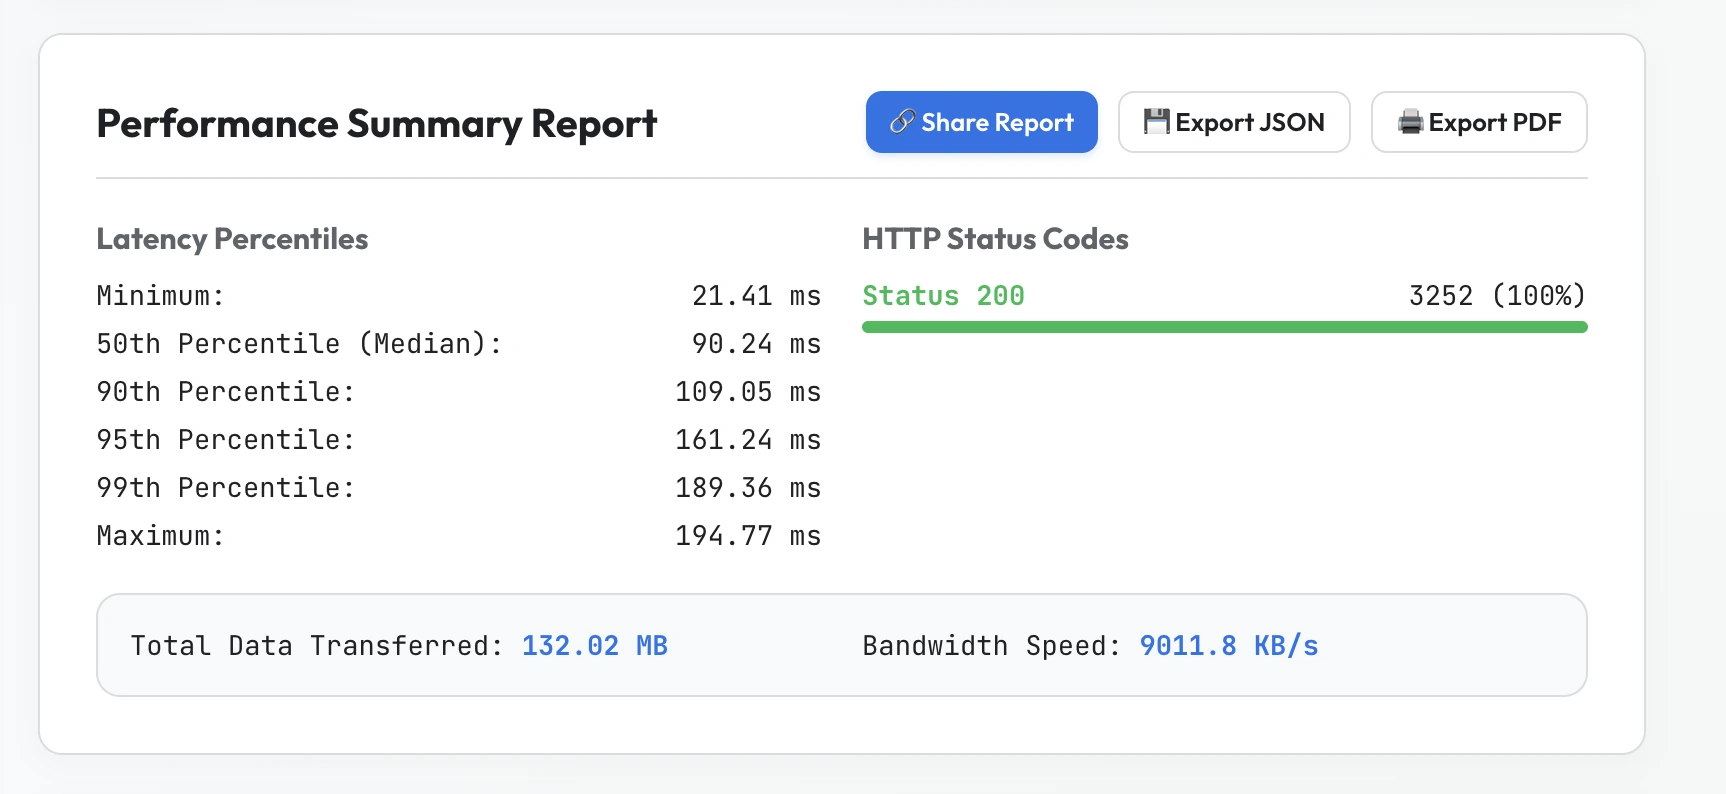
Task: Click the Export JSON button
Action: click(1233, 122)
